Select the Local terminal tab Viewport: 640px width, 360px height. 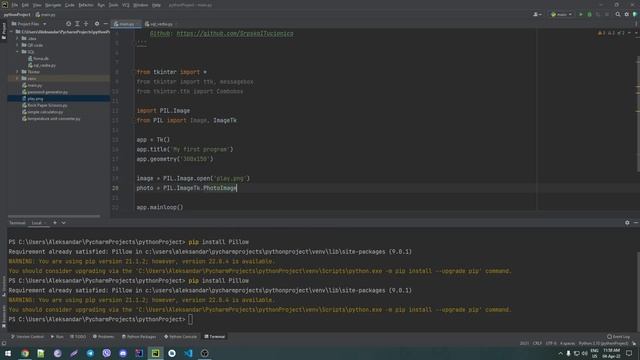click(37, 223)
